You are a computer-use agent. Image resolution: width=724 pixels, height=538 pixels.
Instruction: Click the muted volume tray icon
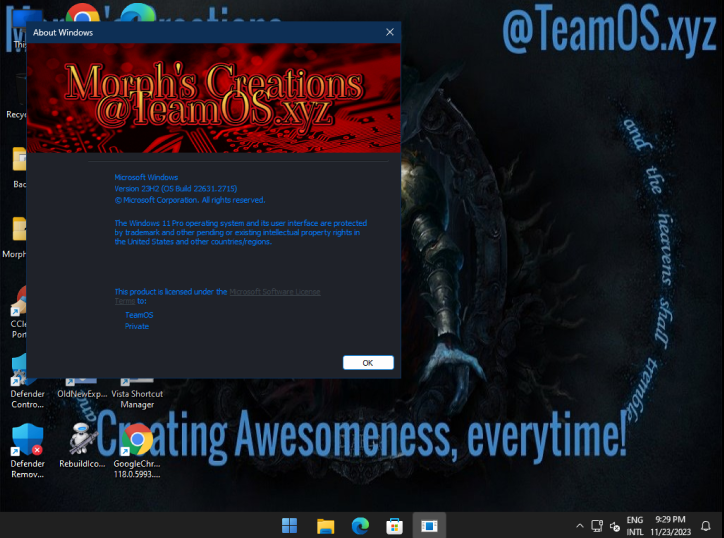coord(615,526)
